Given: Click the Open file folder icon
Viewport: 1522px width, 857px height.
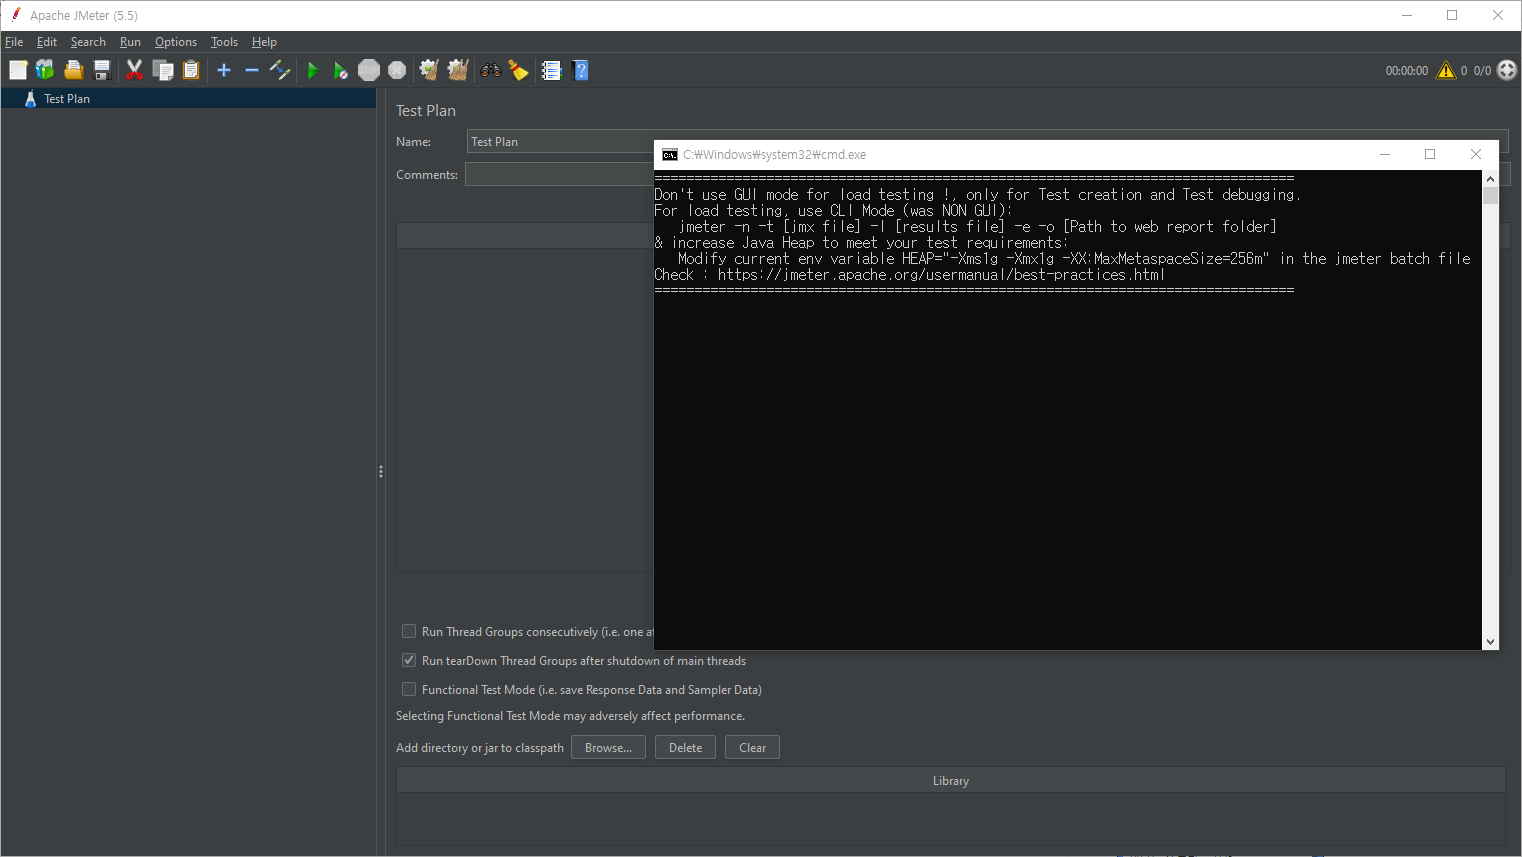Looking at the screenshot, I should pos(73,70).
